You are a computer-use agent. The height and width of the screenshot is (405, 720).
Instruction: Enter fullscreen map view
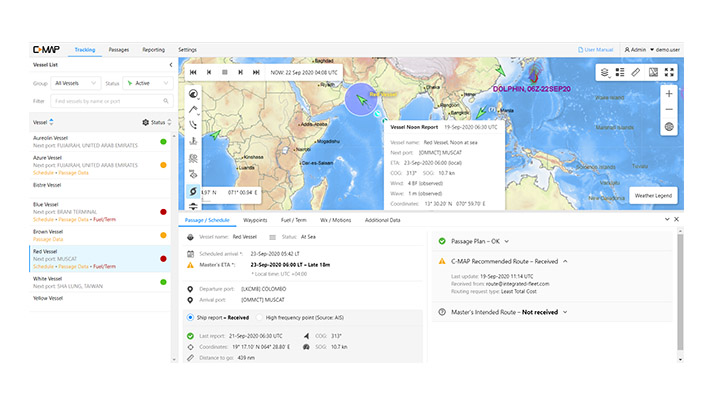point(669,72)
